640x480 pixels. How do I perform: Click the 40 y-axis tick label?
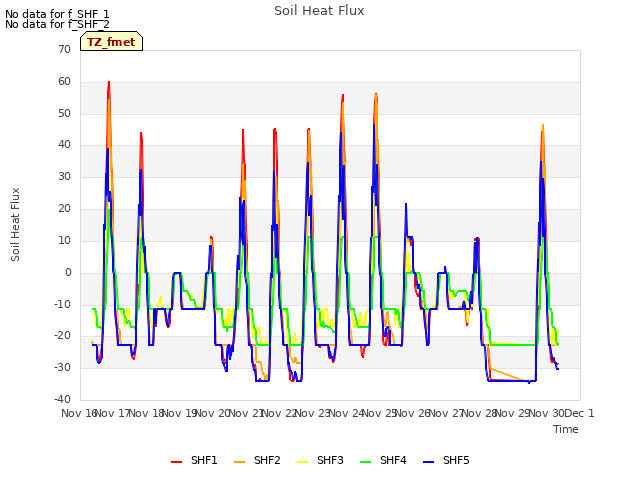coord(64,144)
